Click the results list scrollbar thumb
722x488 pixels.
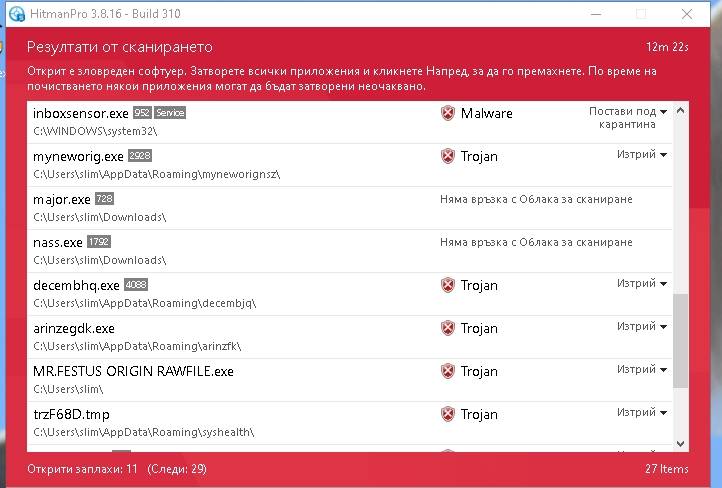coord(681,341)
